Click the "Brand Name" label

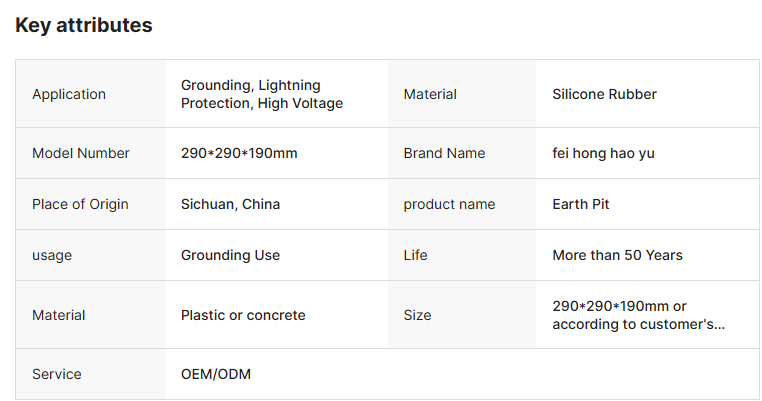444,153
